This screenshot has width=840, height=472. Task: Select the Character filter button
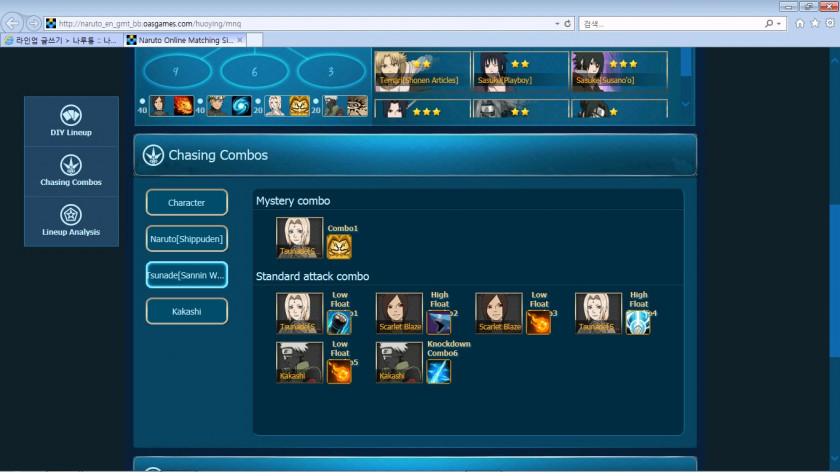coord(187,203)
